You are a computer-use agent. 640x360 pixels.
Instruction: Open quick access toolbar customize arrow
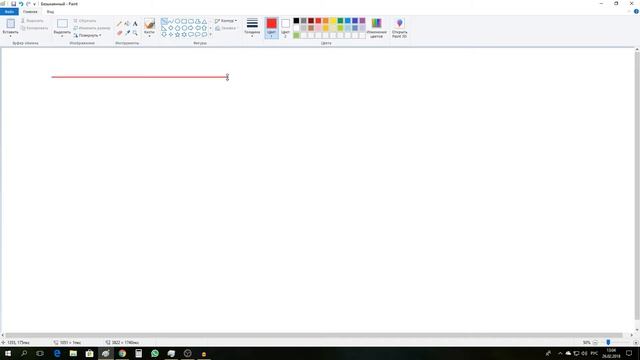tap(35, 4)
